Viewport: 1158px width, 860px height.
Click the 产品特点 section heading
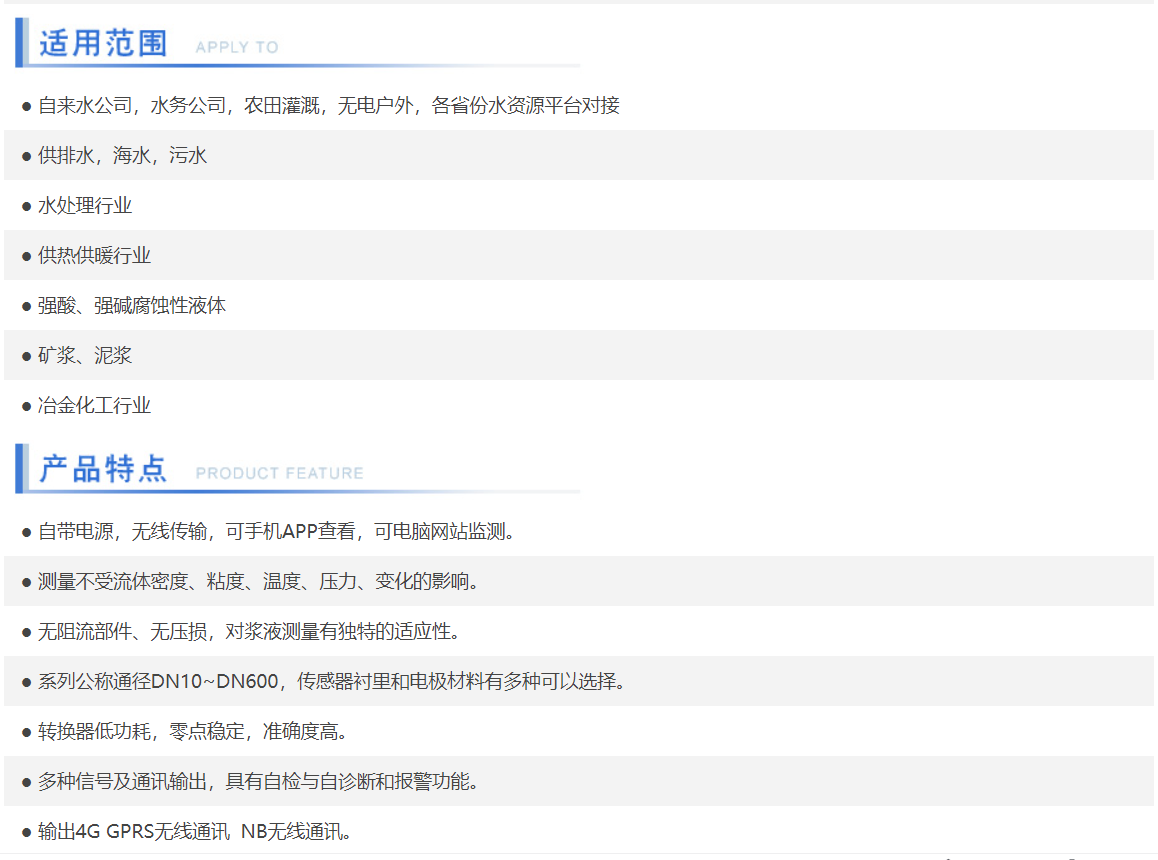(102, 469)
